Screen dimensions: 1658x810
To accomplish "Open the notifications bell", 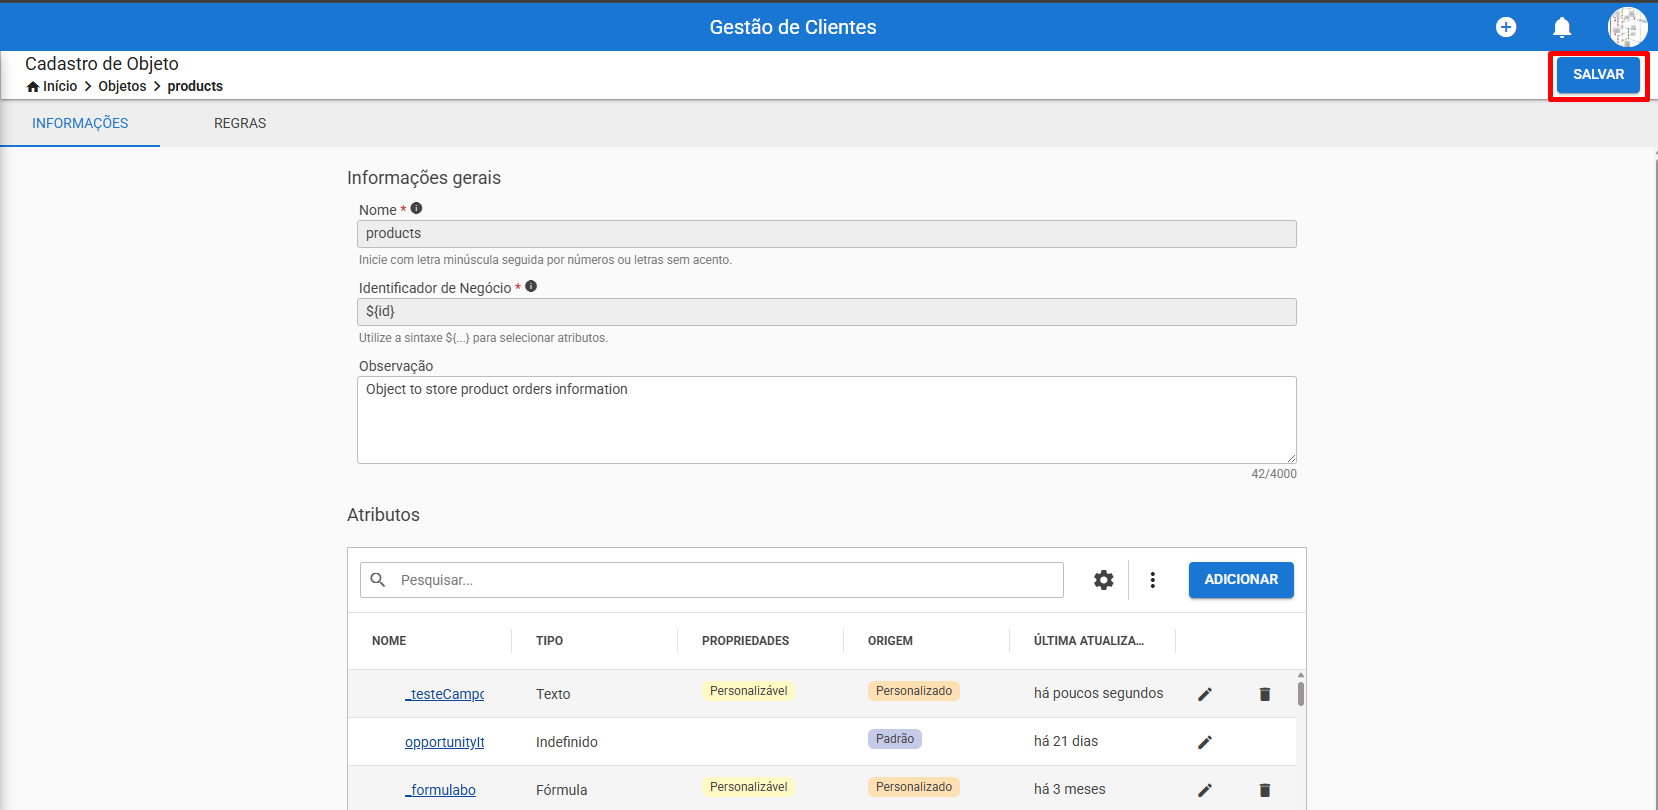I will point(1562,27).
